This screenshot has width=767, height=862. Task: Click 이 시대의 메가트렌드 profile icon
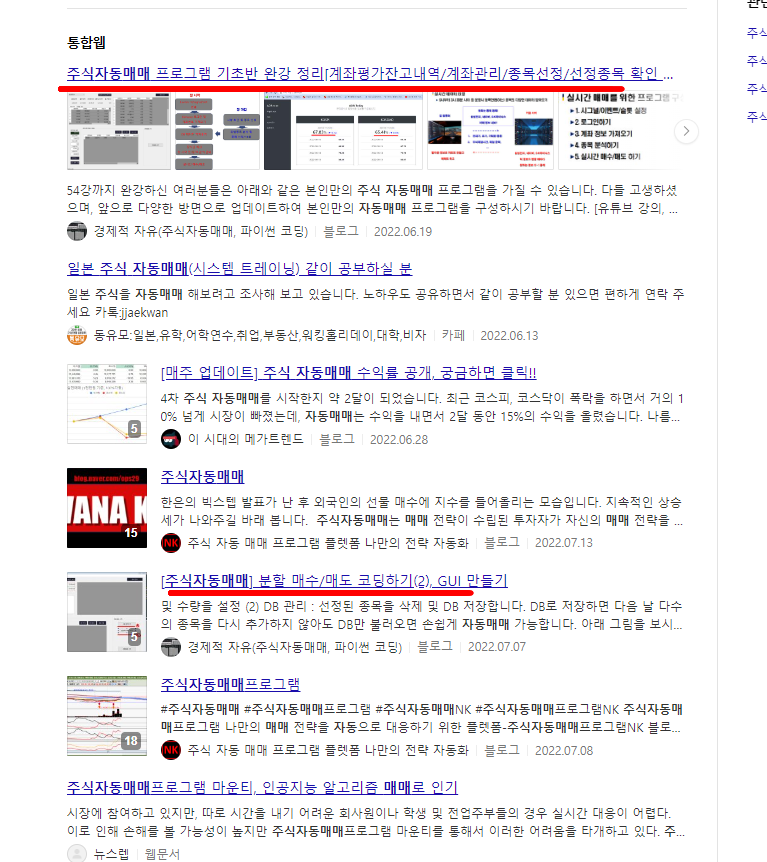(171, 439)
